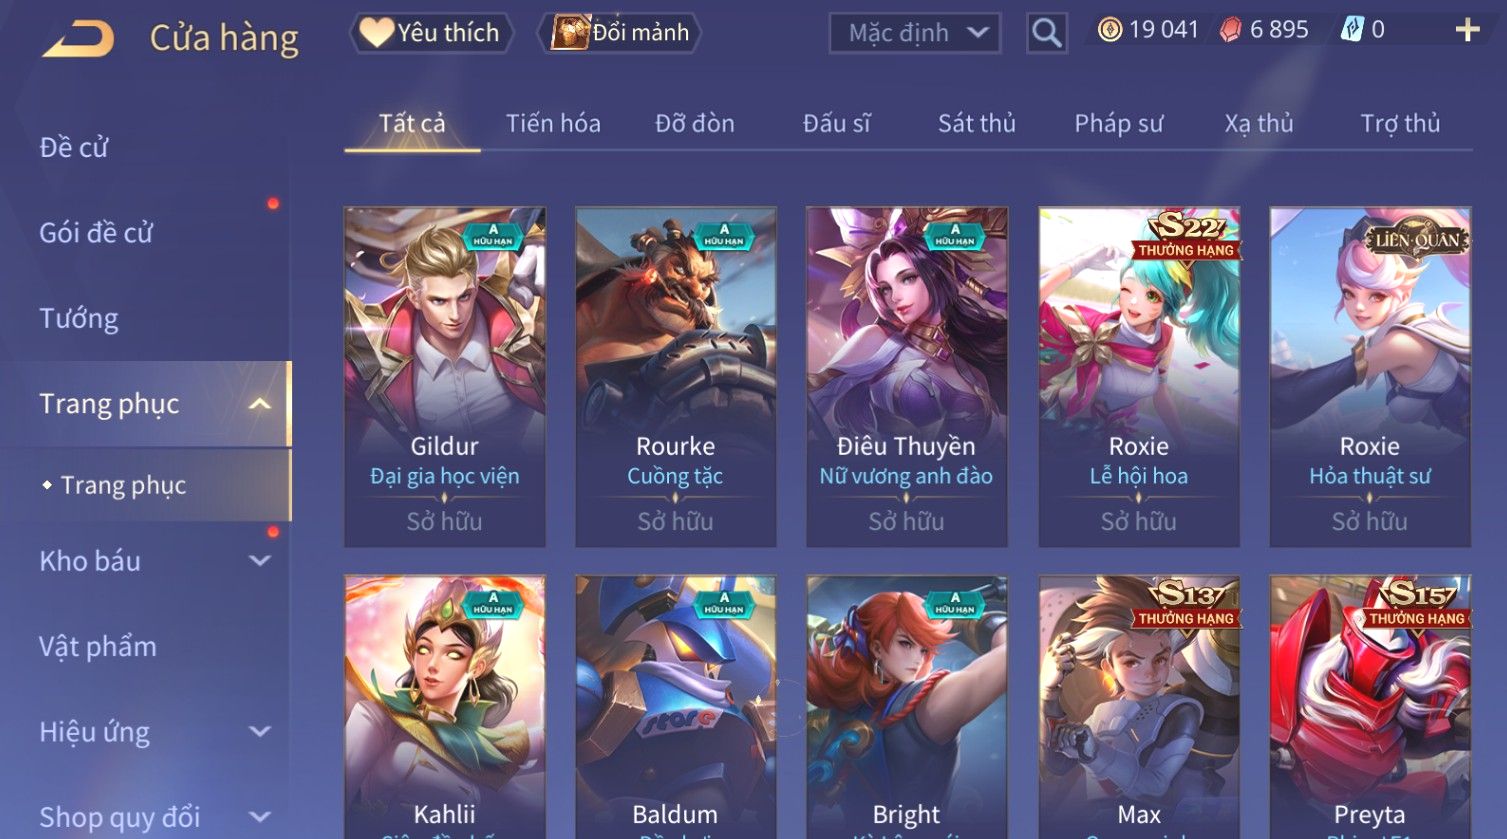The image size is (1507, 839).
Task: Switch to the Sát thủ tab
Action: pyautogui.click(x=976, y=123)
